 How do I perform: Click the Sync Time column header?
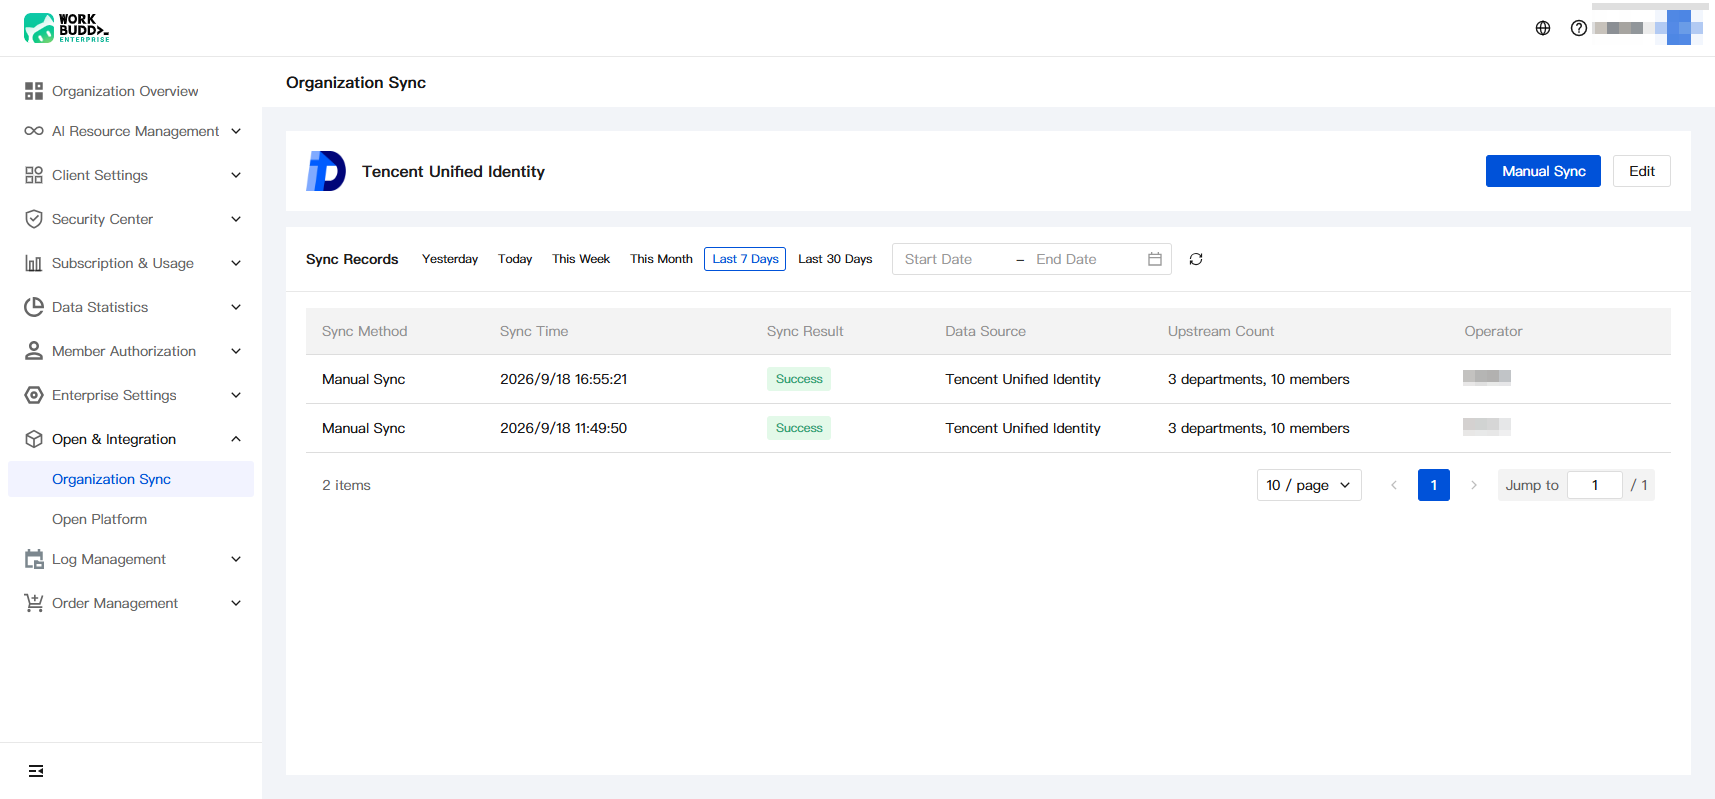point(534,331)
